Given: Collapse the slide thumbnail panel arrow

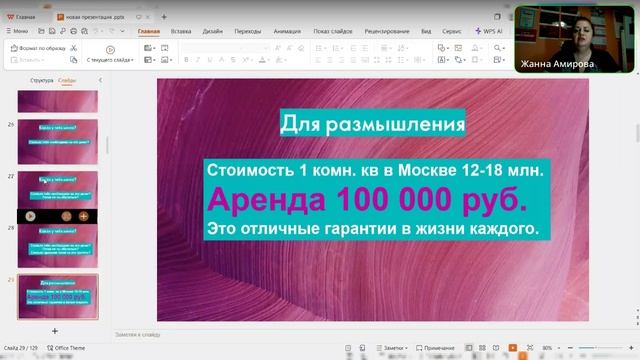Looking at the screenshot, I should coord(100,80).
